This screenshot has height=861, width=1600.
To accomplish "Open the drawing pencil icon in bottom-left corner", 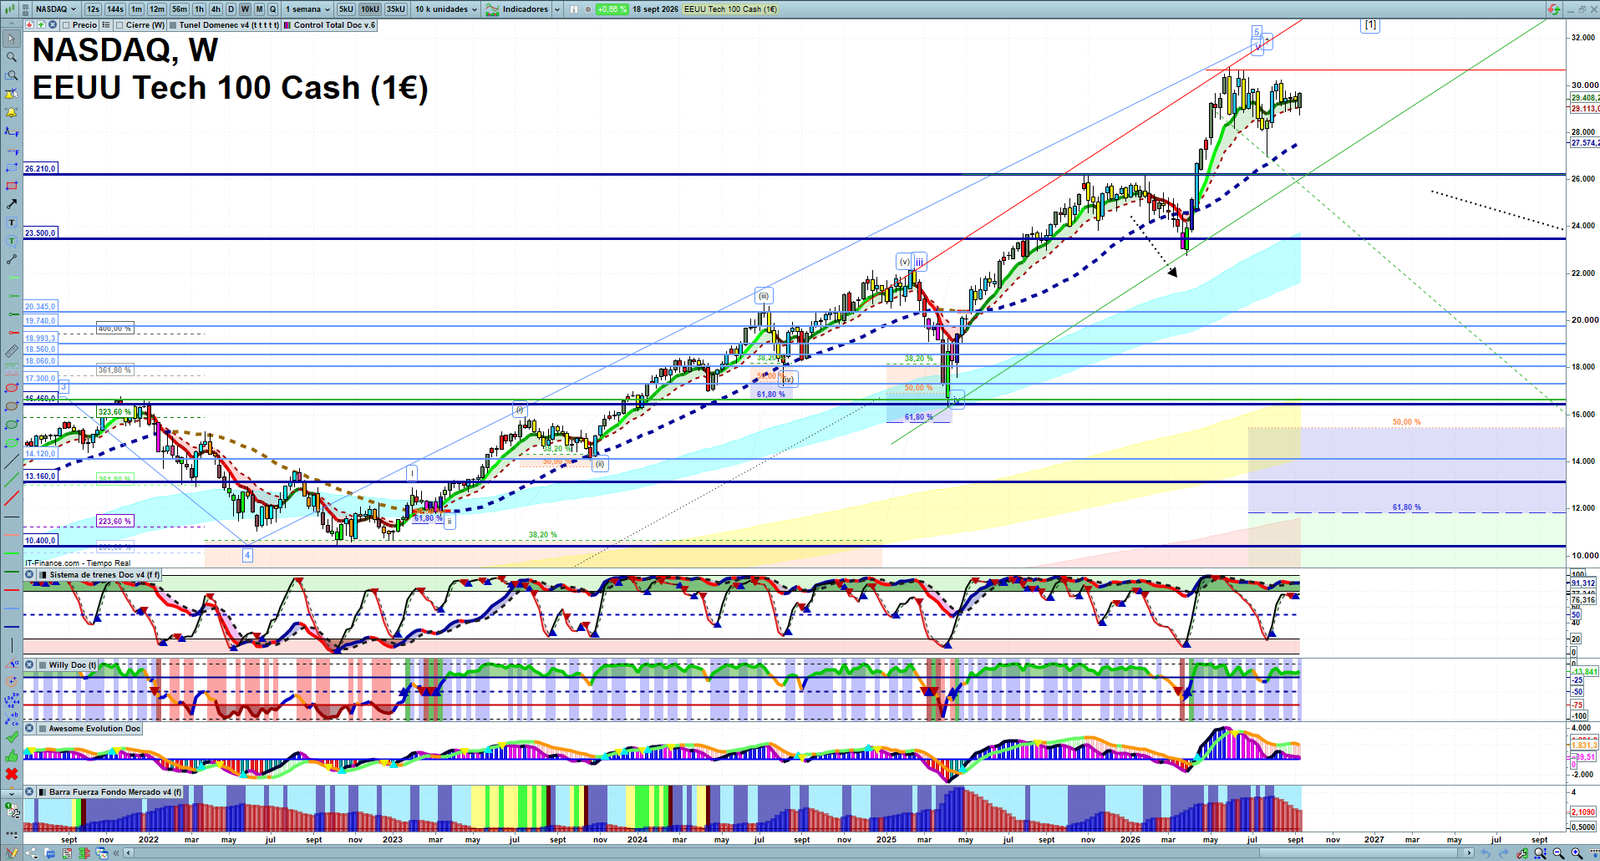I will [12, 853].
